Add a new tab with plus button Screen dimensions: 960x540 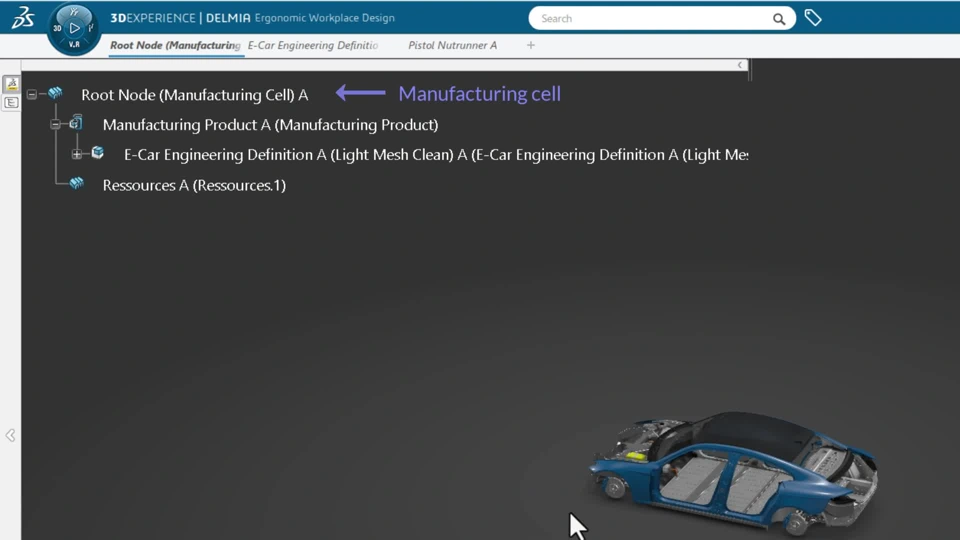[x=531, y=45]
